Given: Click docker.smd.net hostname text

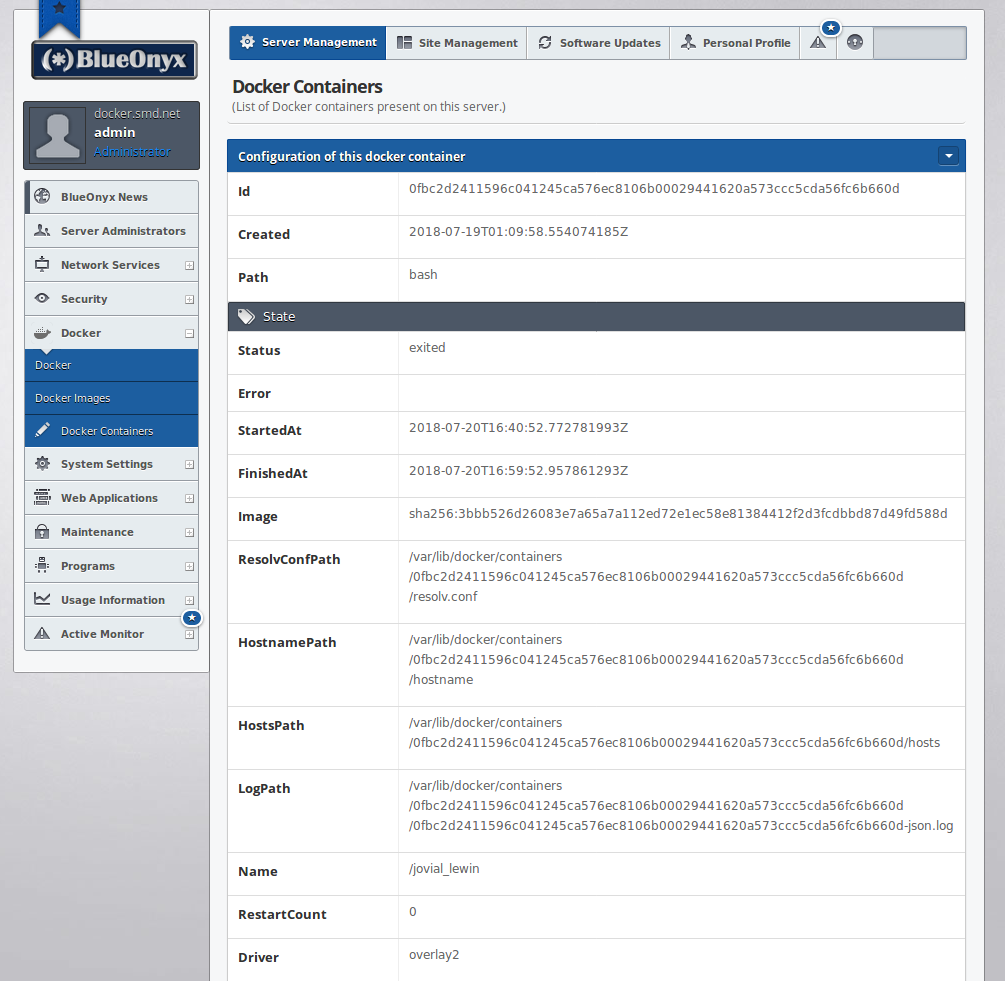Looking at the screenshot, I should [137, 113].
